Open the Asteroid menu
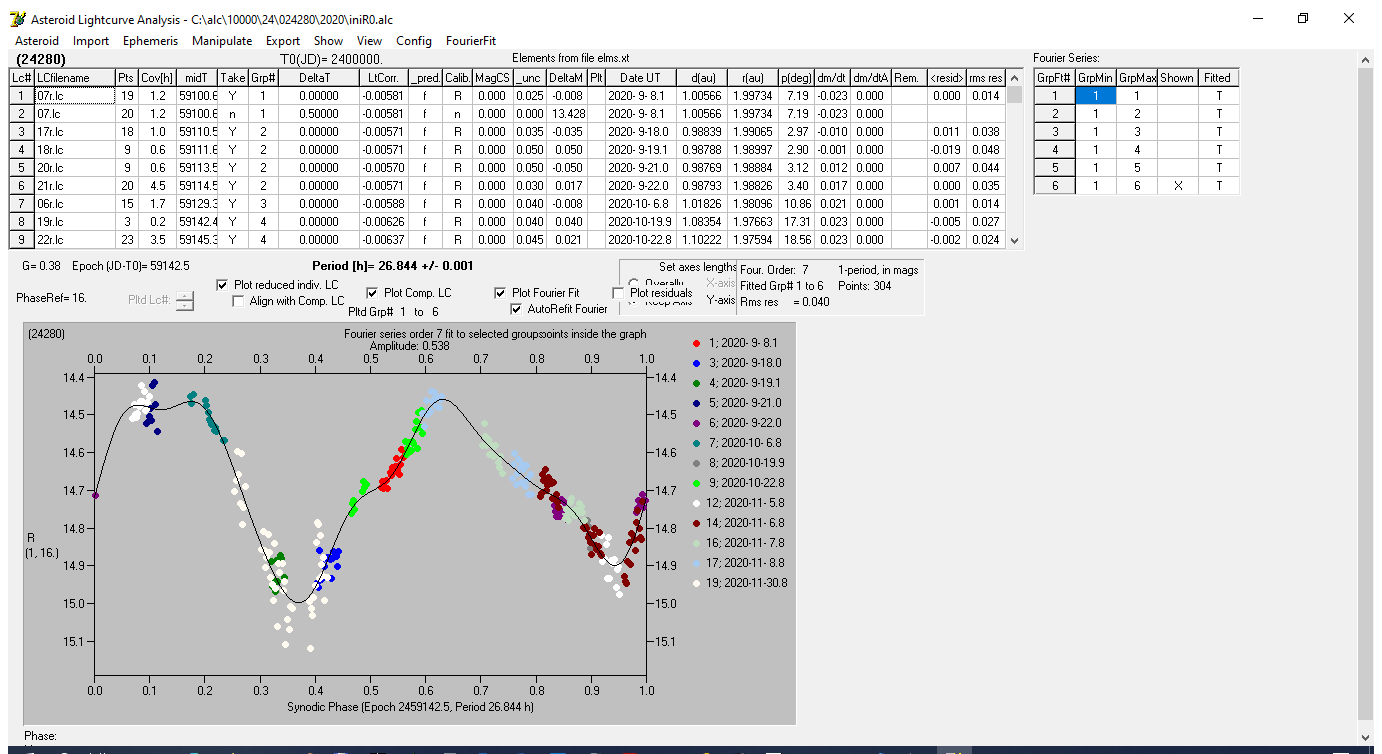Viewport: 1382px width, 754px height. point(37,41)
